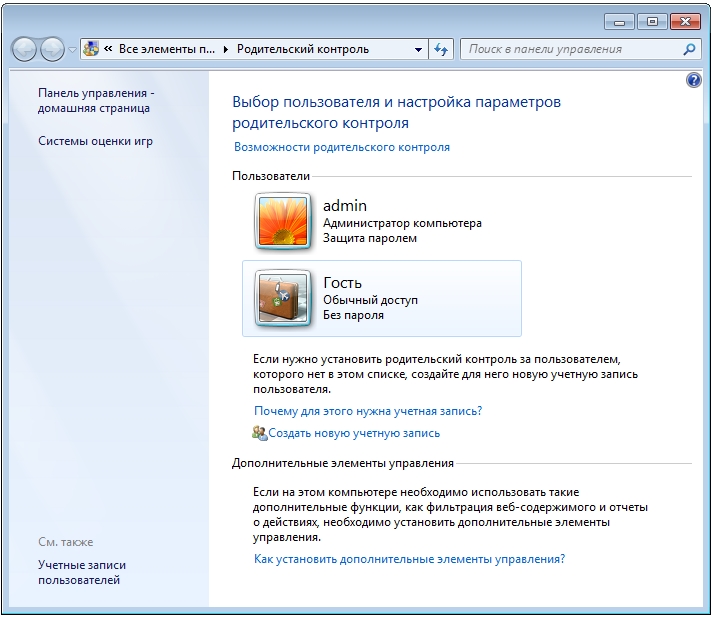Click 'Родительский контроль' breadcrumb segment
Viewport: 713px width, 618px height.
click(x=303, y=49)
